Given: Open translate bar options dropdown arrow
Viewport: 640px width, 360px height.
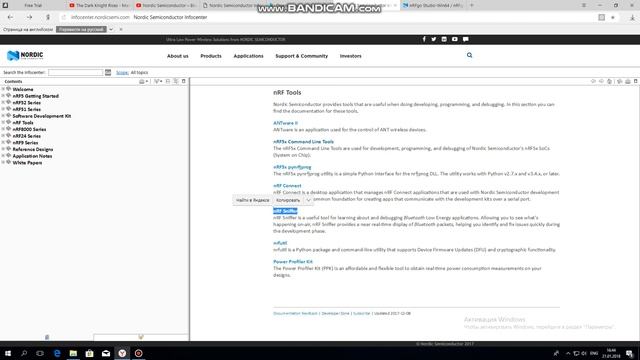Looking at the screenshot, I should click(x=111, y=29).
